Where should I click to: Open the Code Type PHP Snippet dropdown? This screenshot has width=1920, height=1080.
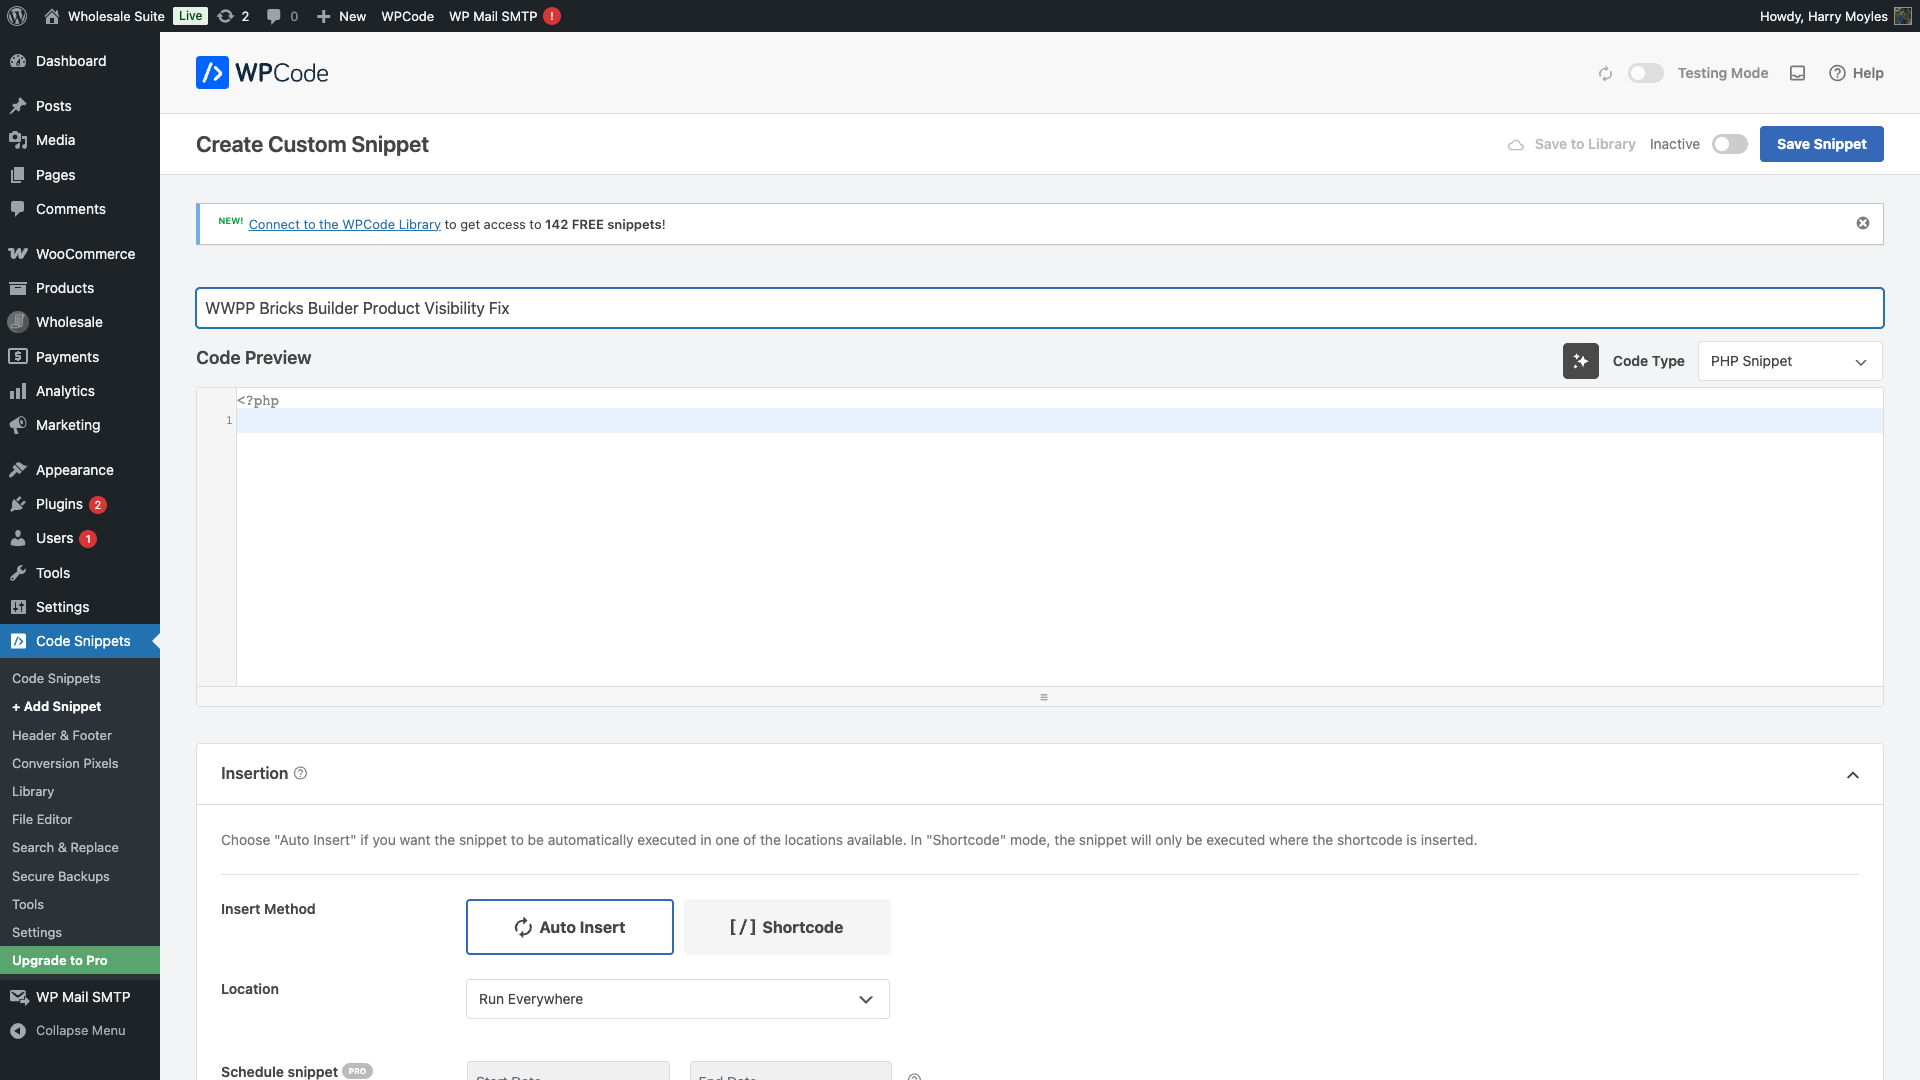click(1789, 361)
